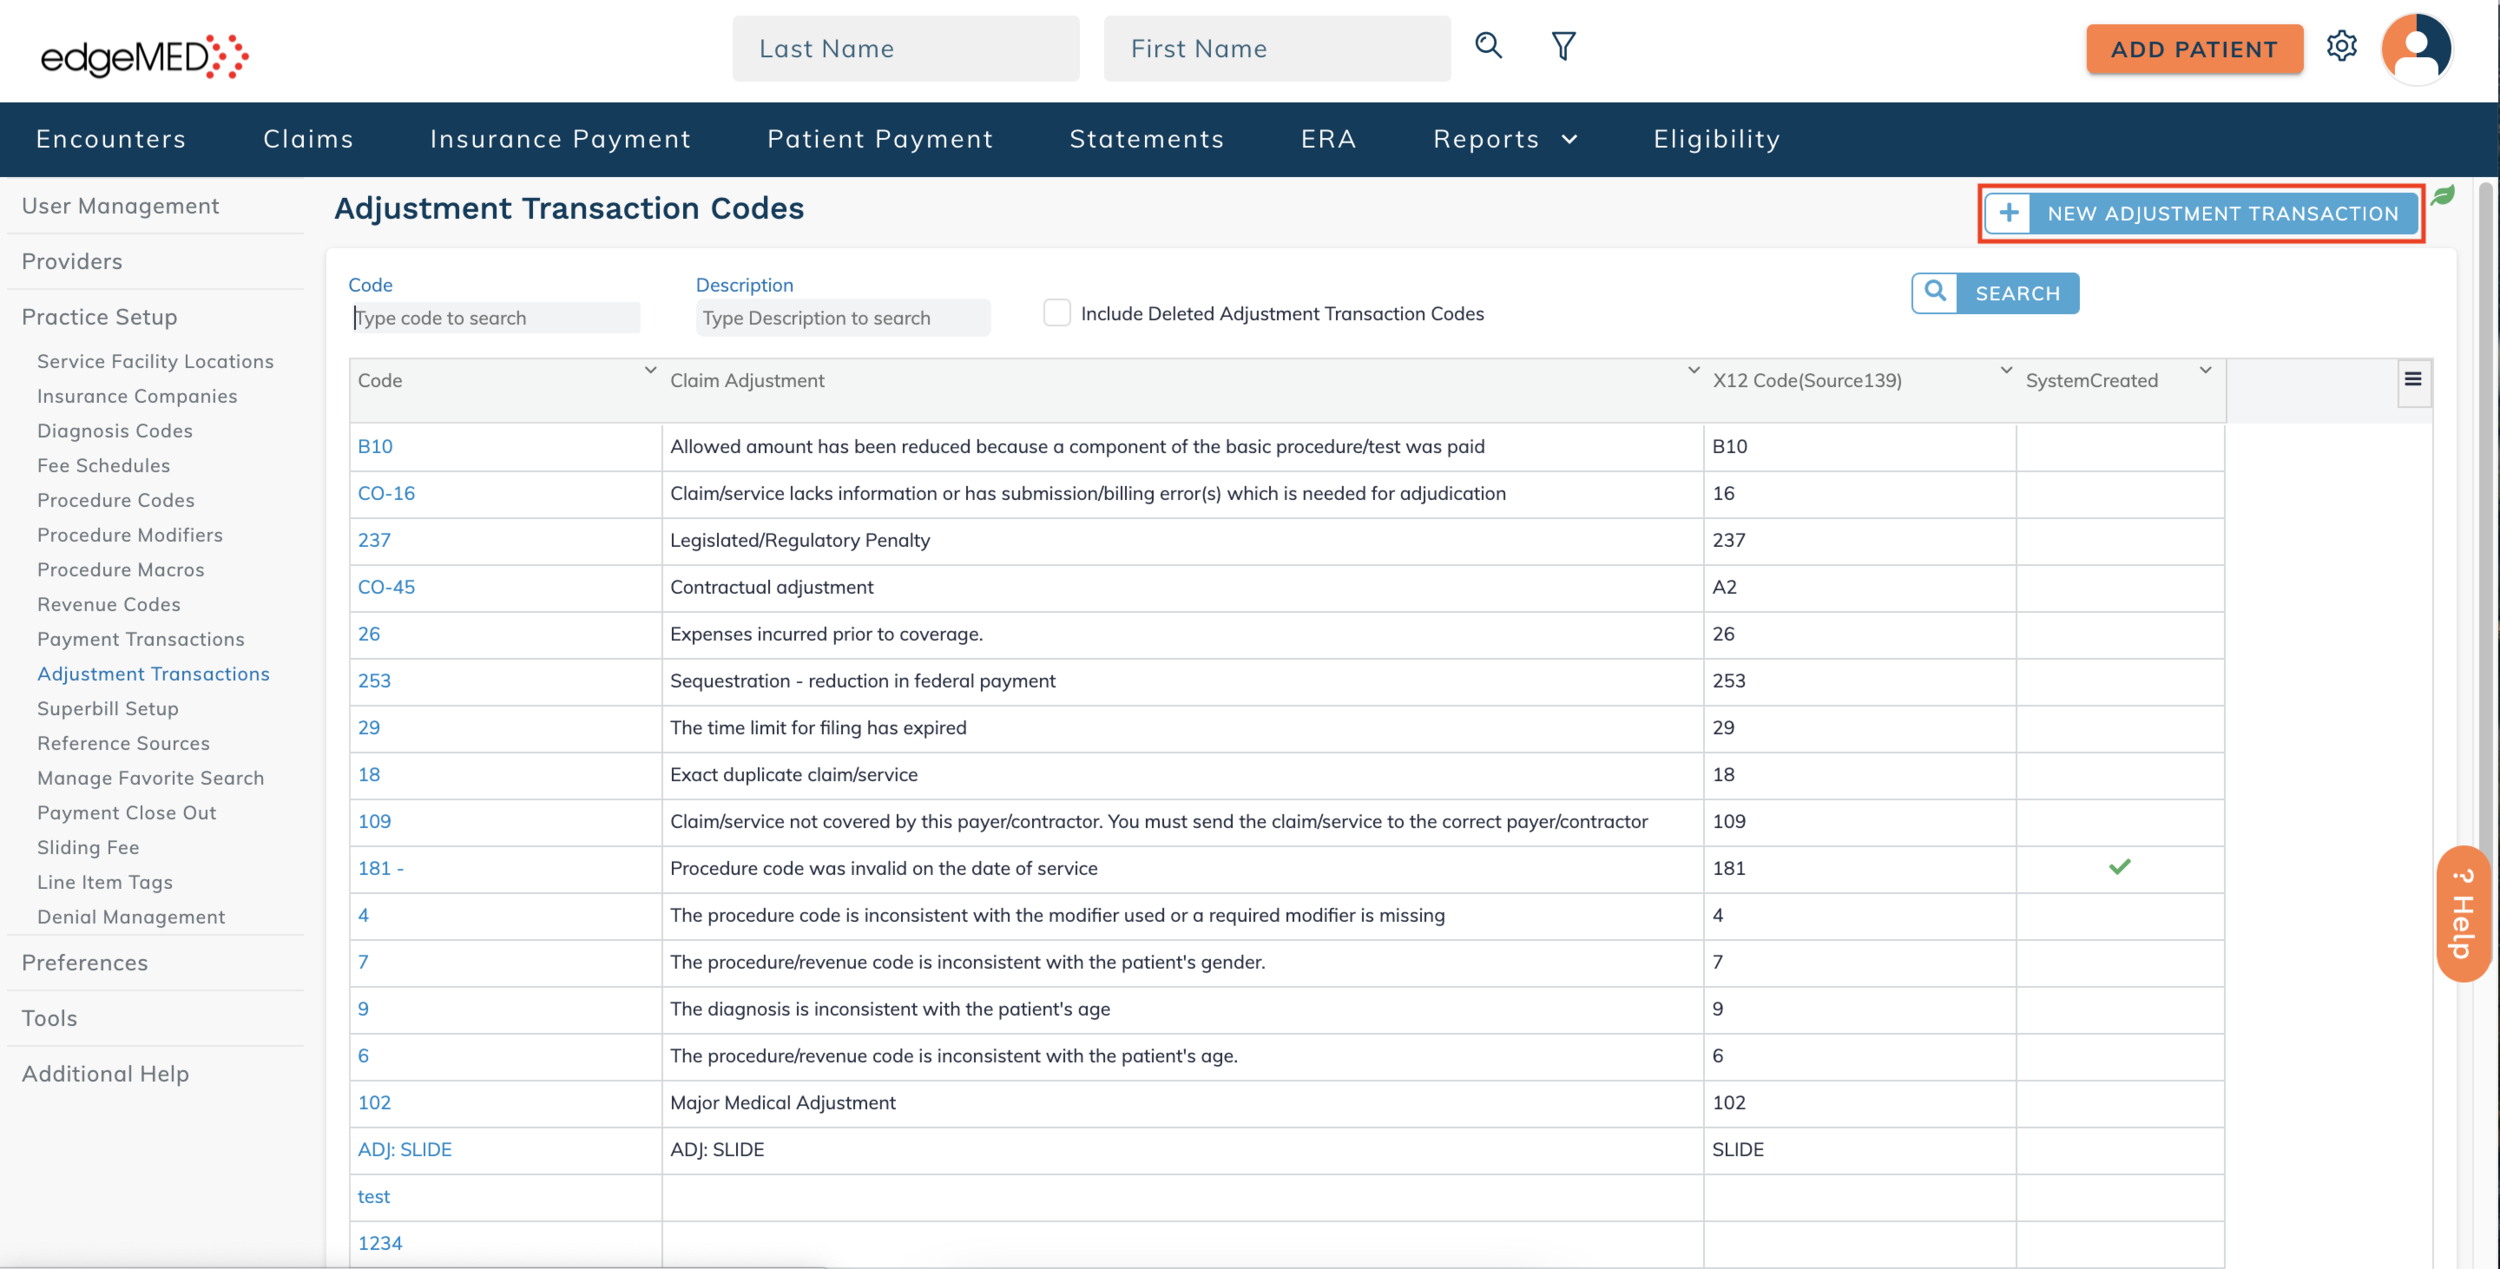Viewport: 2500px width, 1269px height.
Task: Open Additional Help in sidebar
Action: click(x=105, y=1073)
